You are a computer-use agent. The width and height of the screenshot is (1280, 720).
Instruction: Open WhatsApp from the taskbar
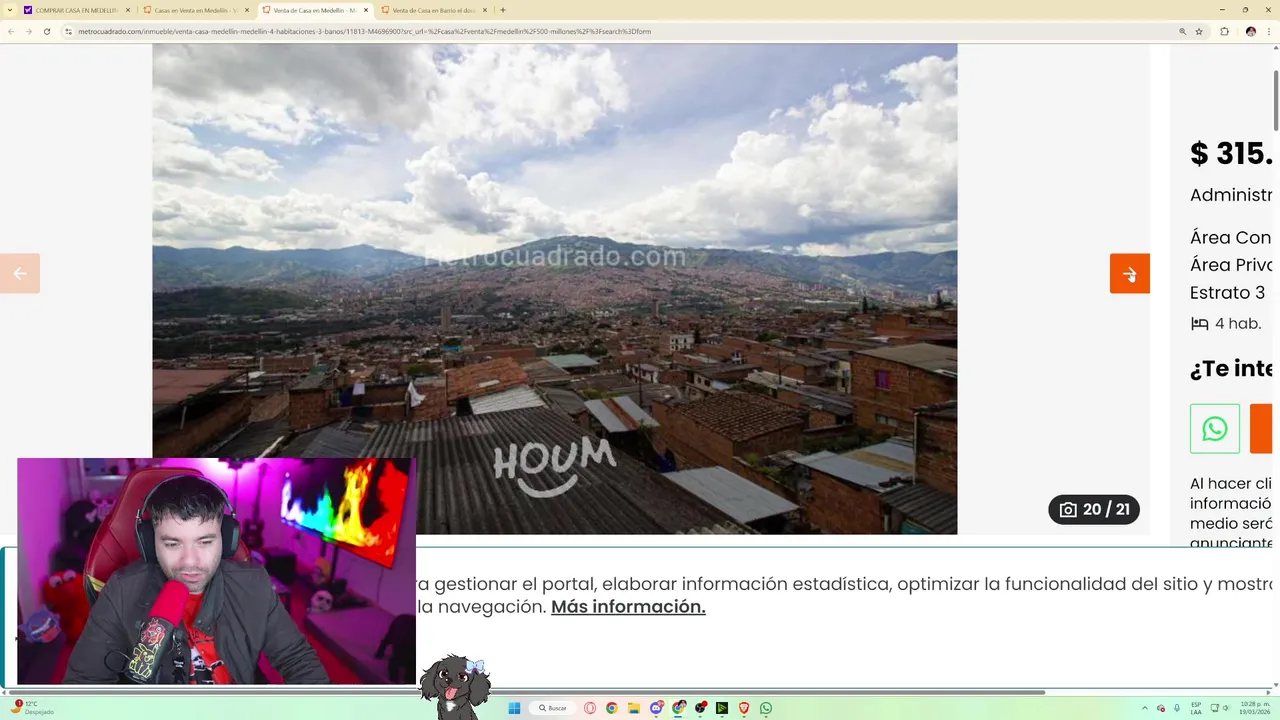pyautogui.click(x=766, y=708)
